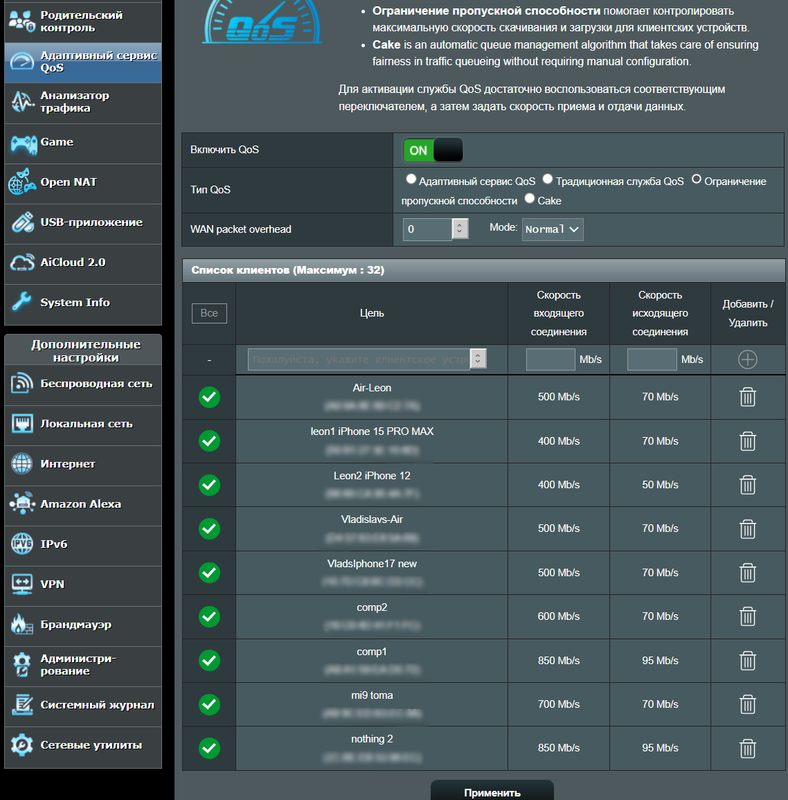
Task: Delete the comp1 client entry
Action: click(748, 661)
